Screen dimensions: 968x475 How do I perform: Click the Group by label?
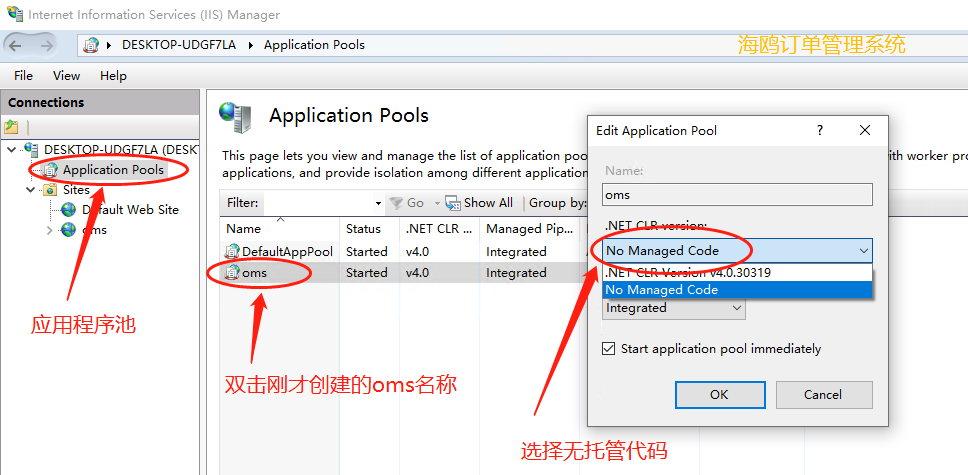[557, 203]
